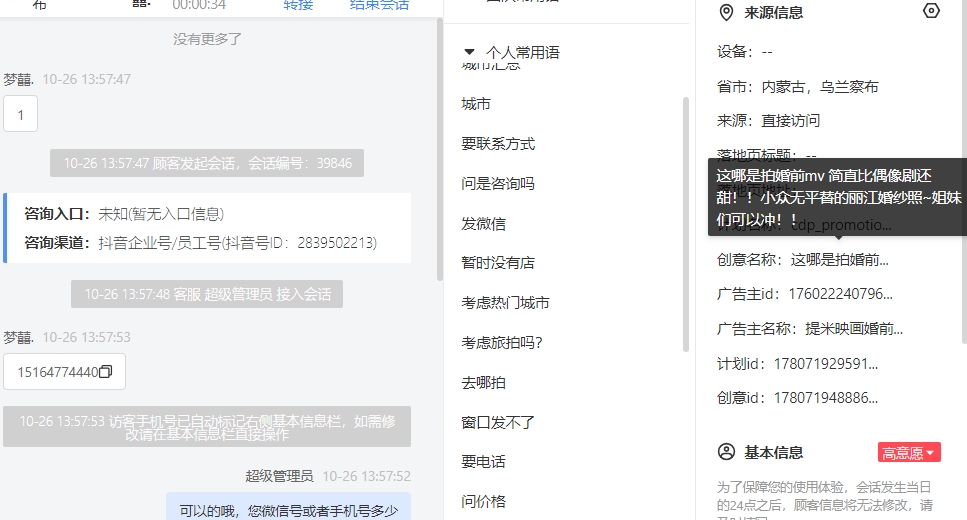Click customer name 梦囍 at 13:57:53
This screenshot has height=520, width=967.
tap(18, 337)
